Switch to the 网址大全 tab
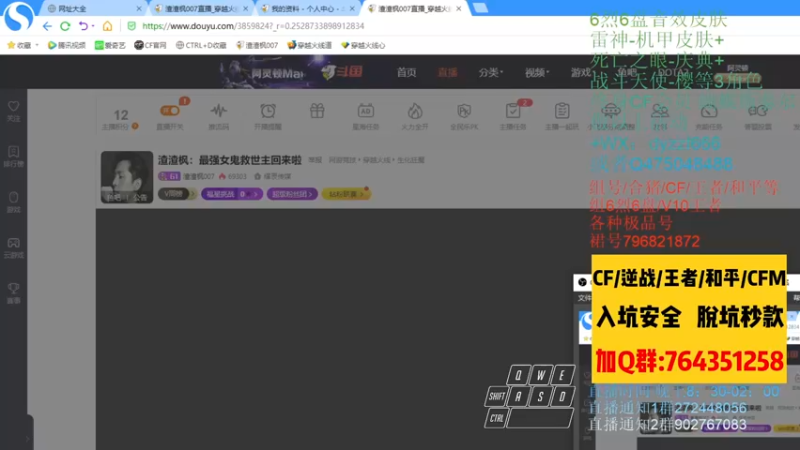 (x=72, y=9)
